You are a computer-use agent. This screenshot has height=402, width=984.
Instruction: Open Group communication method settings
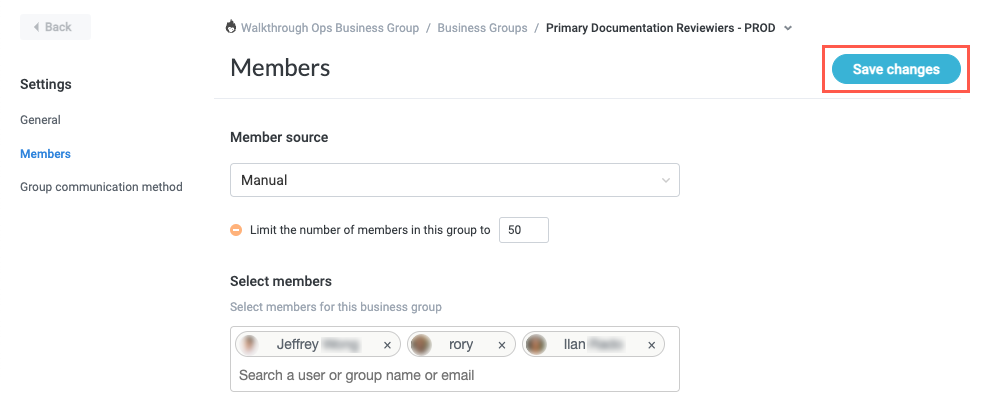101,187
